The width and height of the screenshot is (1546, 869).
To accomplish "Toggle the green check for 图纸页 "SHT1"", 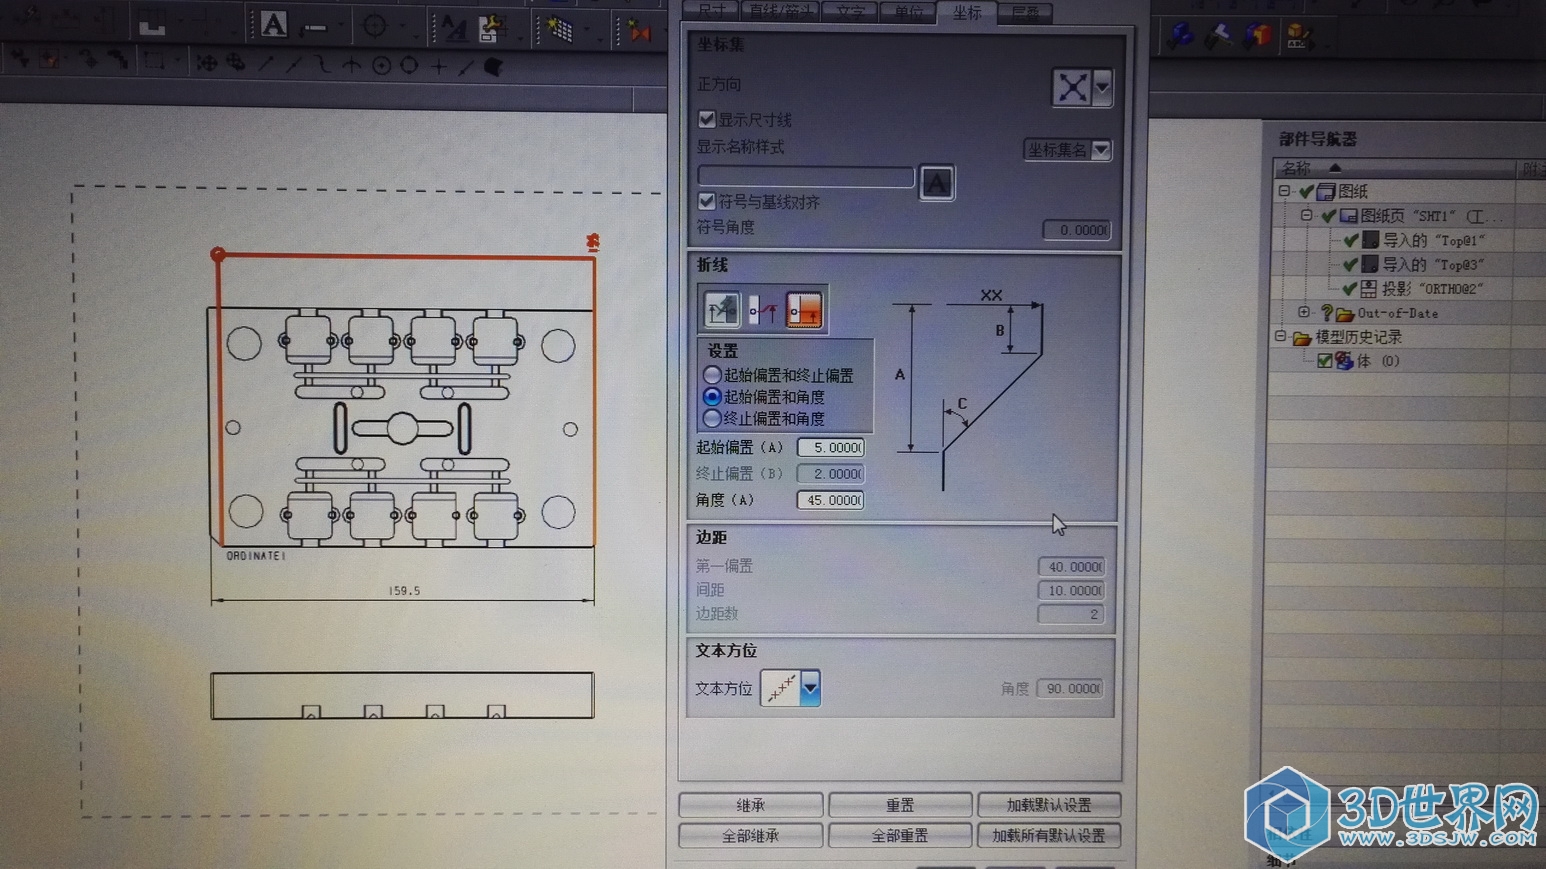I will point(1328,215).
